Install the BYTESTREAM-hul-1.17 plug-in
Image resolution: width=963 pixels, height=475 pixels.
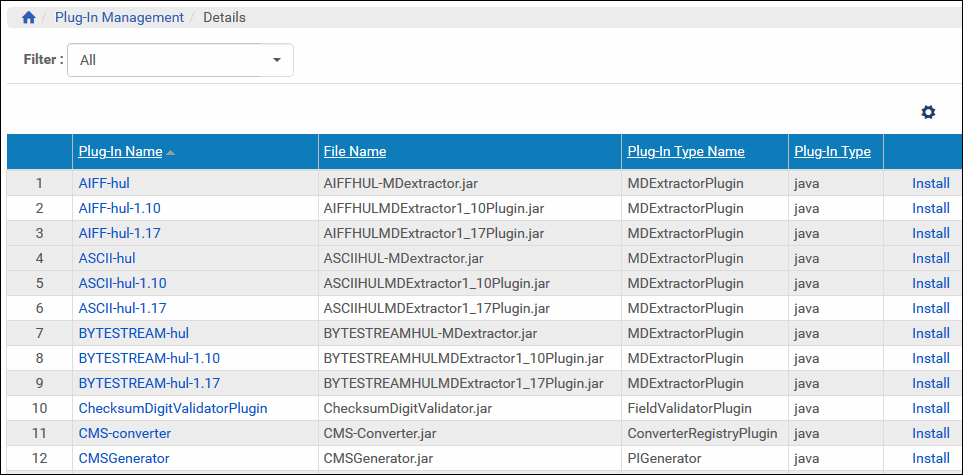point(930,383)
